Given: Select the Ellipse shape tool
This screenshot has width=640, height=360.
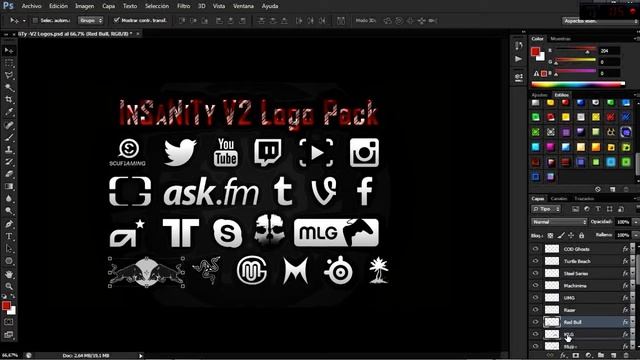Looking at the screenshot, I should coord(9,261).
